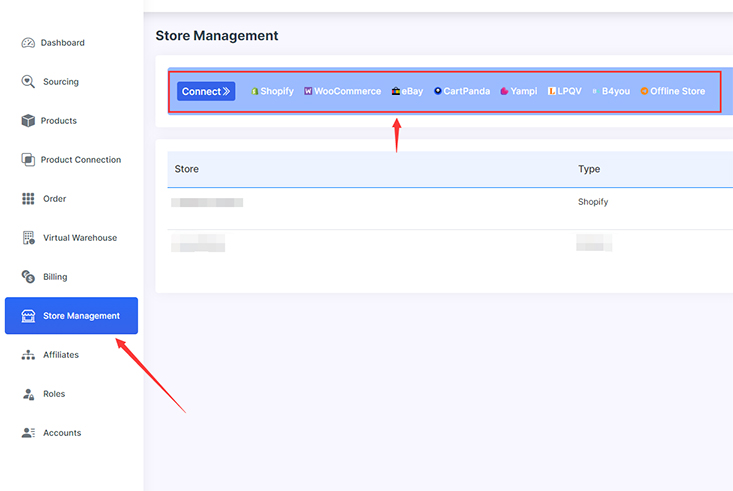The height and width of the screenshot is (491, 733).
Task: Click the Affiliates hierarchy icon
Action: pos(28,355)
